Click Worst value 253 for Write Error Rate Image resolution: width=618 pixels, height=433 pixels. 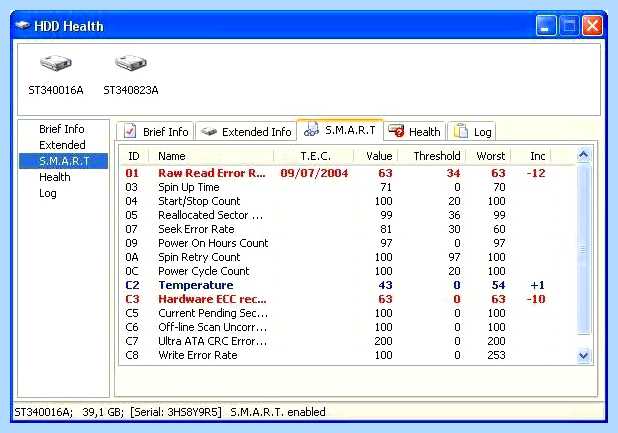(496, 355)
